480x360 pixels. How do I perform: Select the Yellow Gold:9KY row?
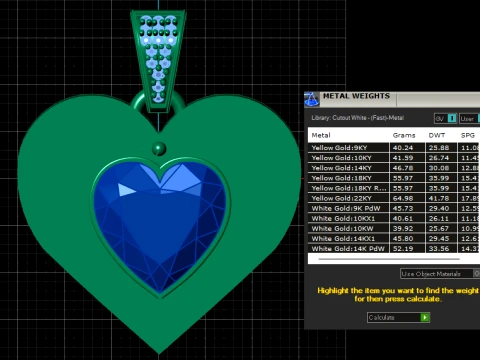tap(394, 148)
